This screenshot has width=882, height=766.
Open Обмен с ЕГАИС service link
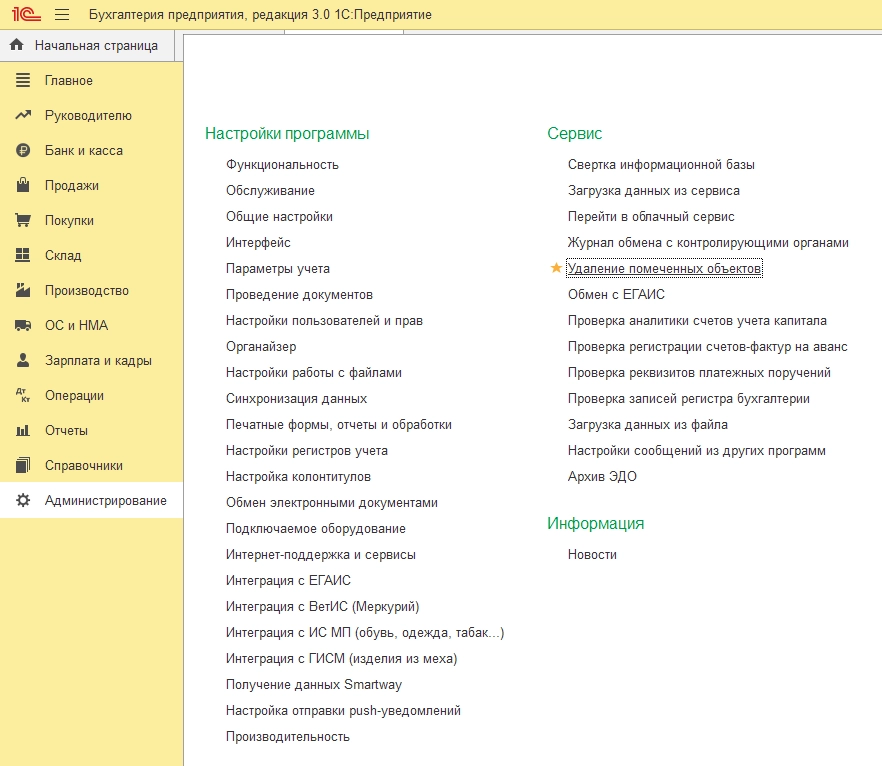[616, 294]
